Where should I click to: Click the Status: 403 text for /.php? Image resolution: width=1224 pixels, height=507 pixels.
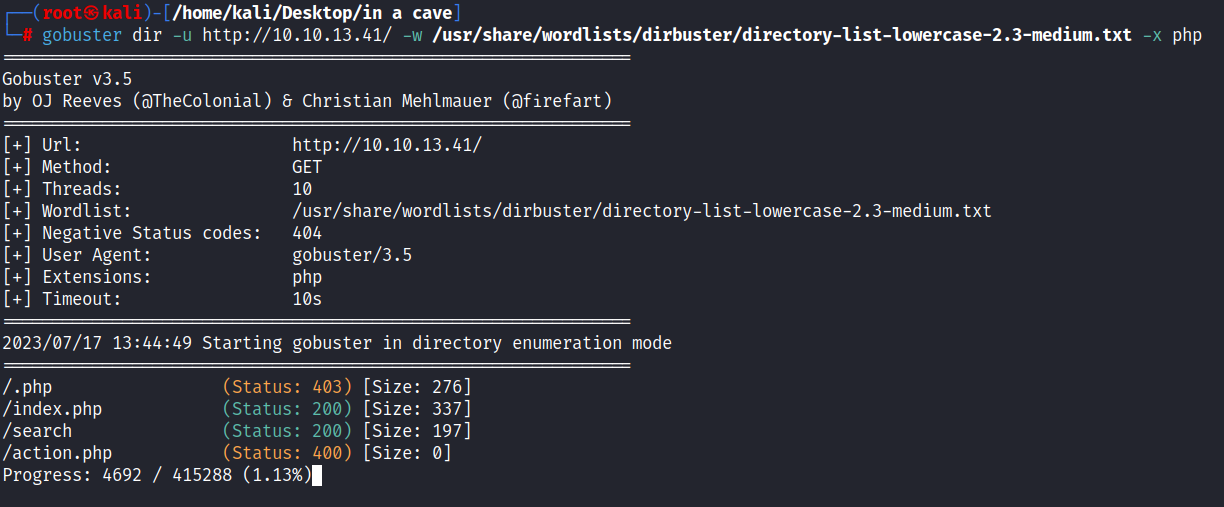tap(287, 387)
